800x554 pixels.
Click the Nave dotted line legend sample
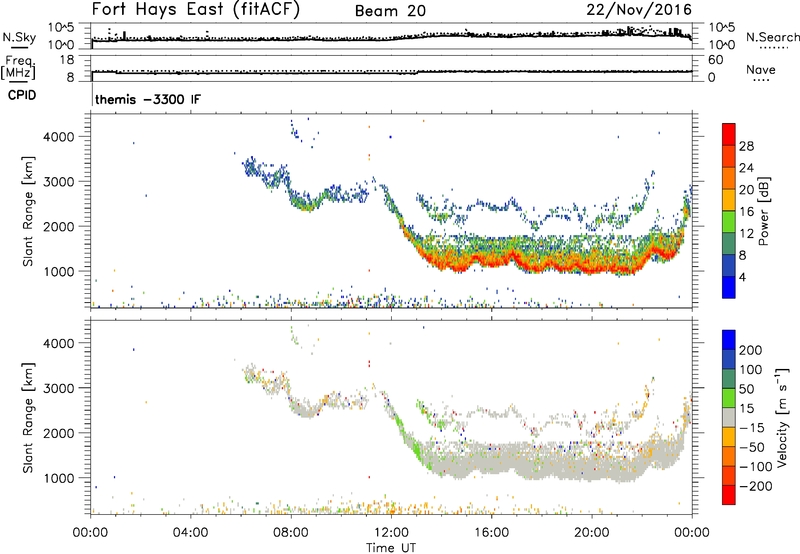pos(762,81)
